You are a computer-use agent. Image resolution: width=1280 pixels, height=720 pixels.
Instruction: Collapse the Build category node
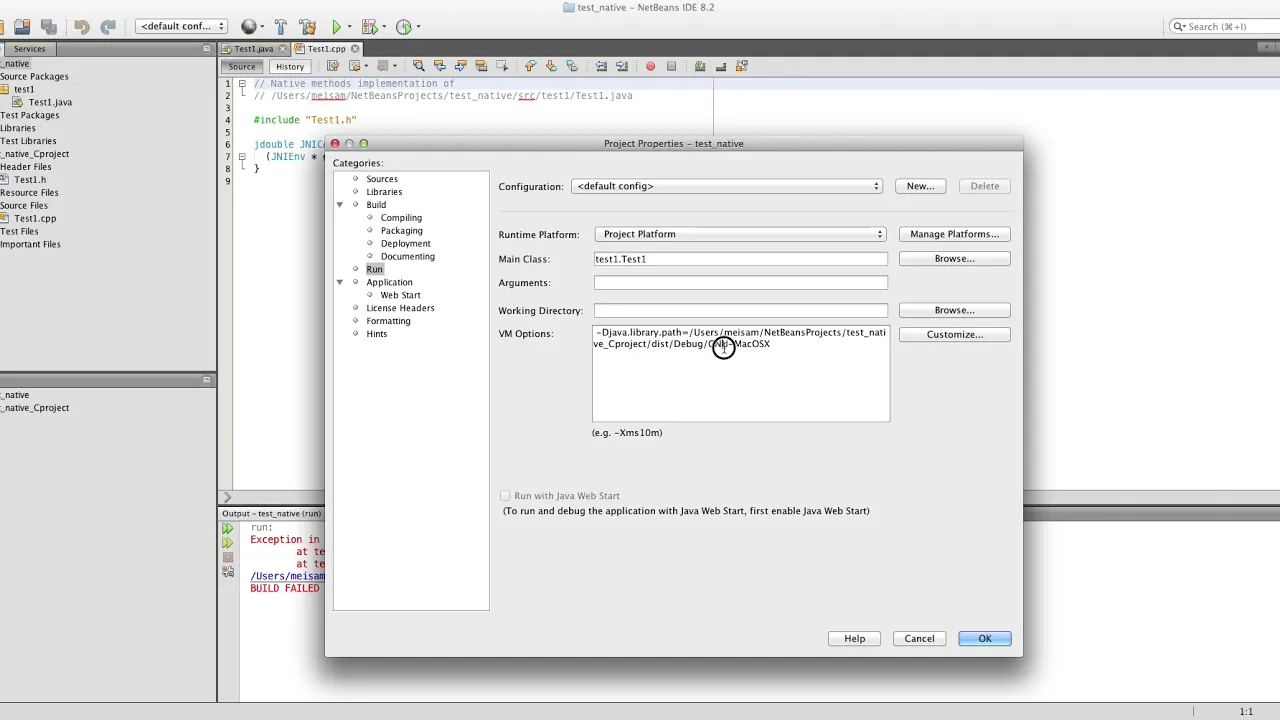pos(340,205)
